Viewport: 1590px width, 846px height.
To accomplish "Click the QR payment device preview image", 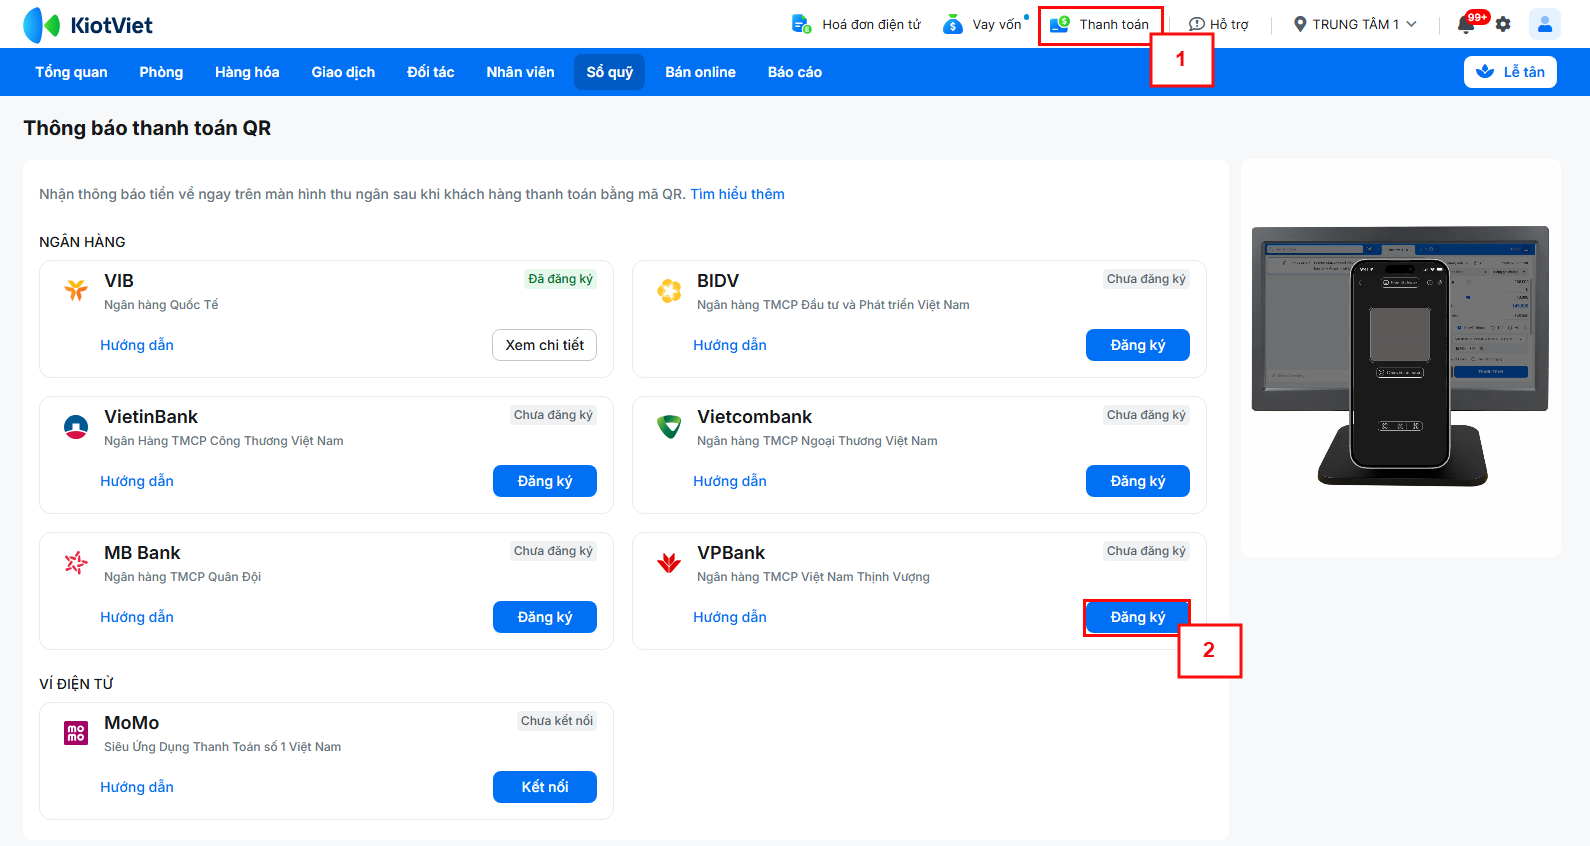I will point(1400,356).
